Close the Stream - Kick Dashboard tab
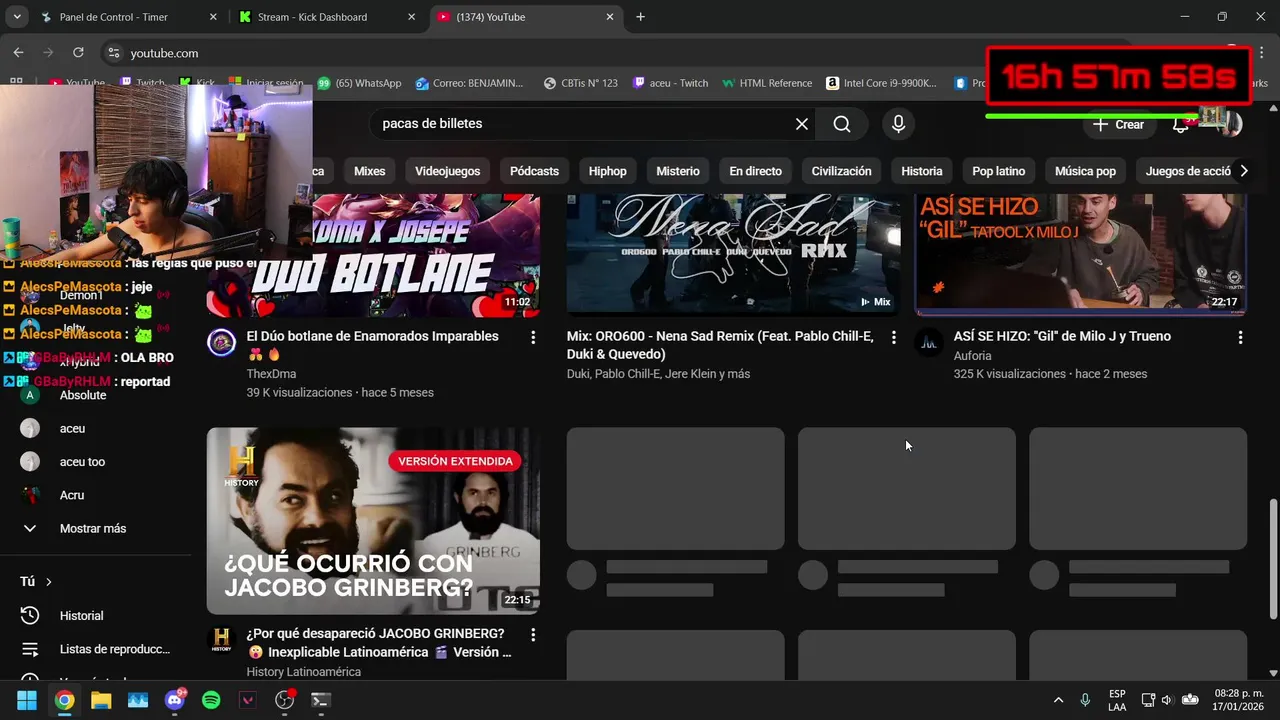This screenshot has width=1280, height=720. 412,17
